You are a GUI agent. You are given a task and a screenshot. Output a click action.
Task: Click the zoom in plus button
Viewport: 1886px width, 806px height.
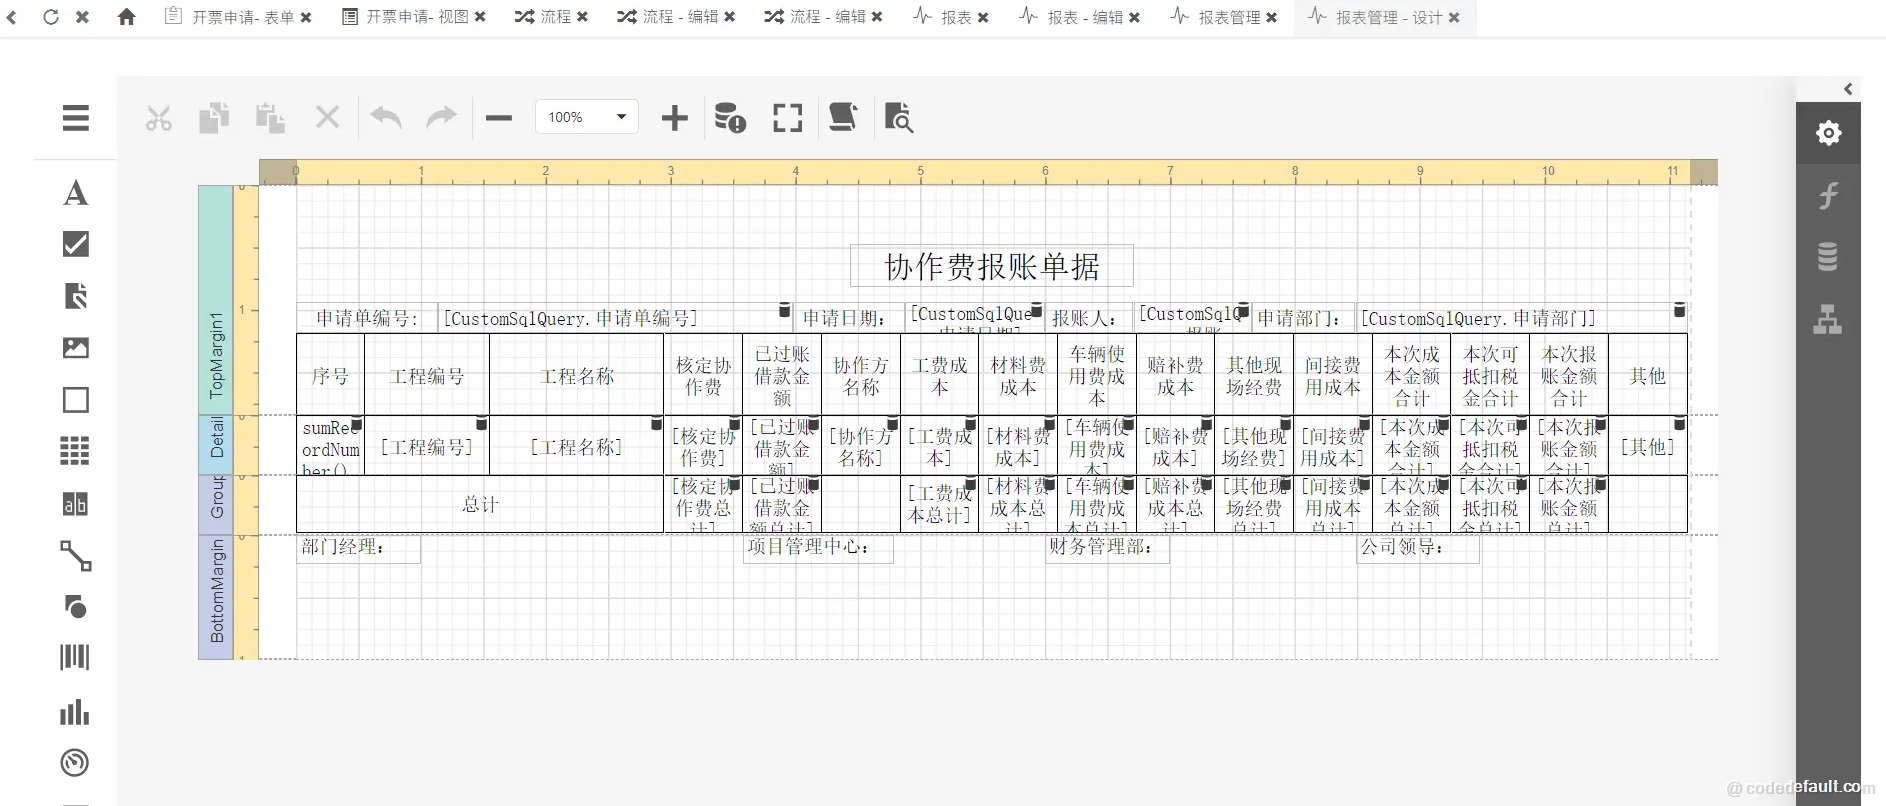(x=675, y=118)
